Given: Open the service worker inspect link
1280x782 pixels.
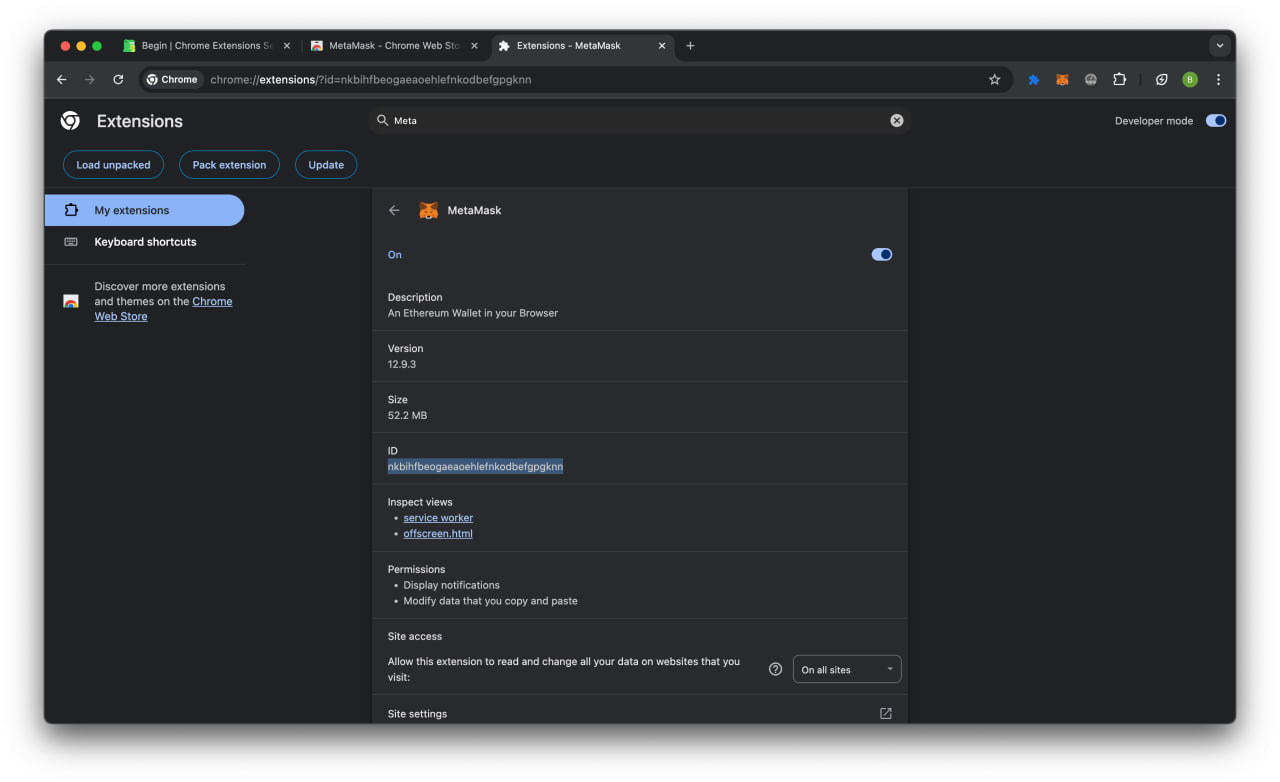Looking at the screenshot, I should (438, 518).
